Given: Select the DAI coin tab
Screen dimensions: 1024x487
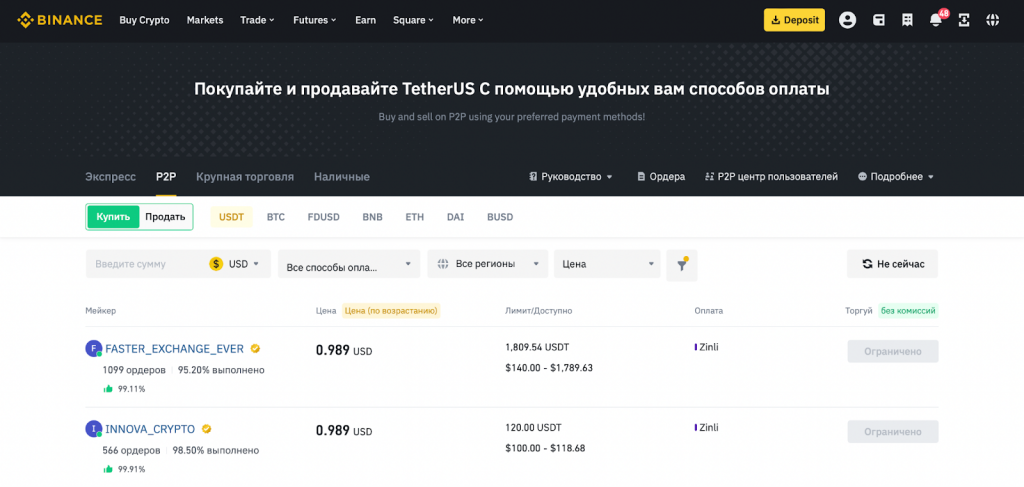Looking at the screenshot, I should pyautogui.click(x=456, y=217).
